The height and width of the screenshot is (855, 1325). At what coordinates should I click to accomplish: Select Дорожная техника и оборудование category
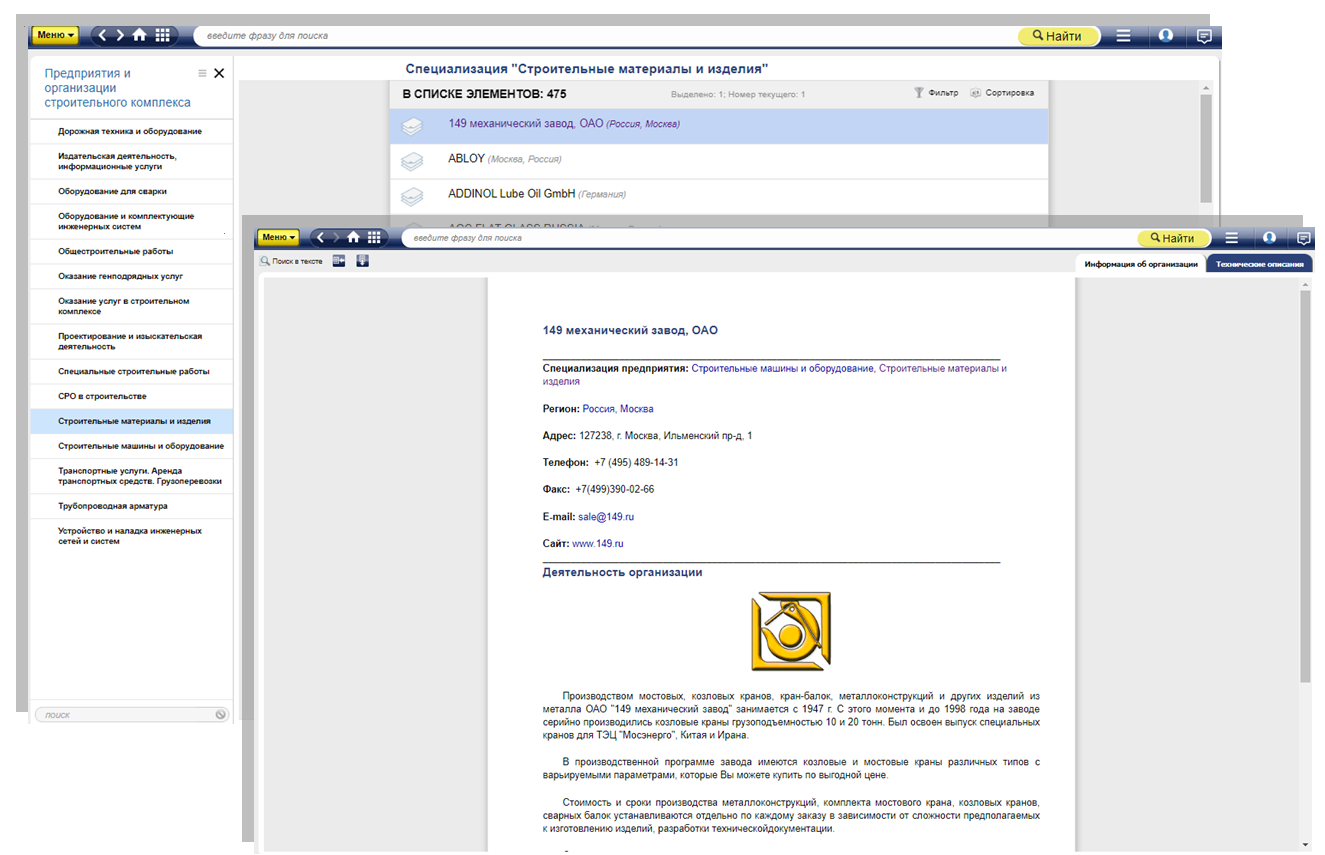click(x=131, y=131)
